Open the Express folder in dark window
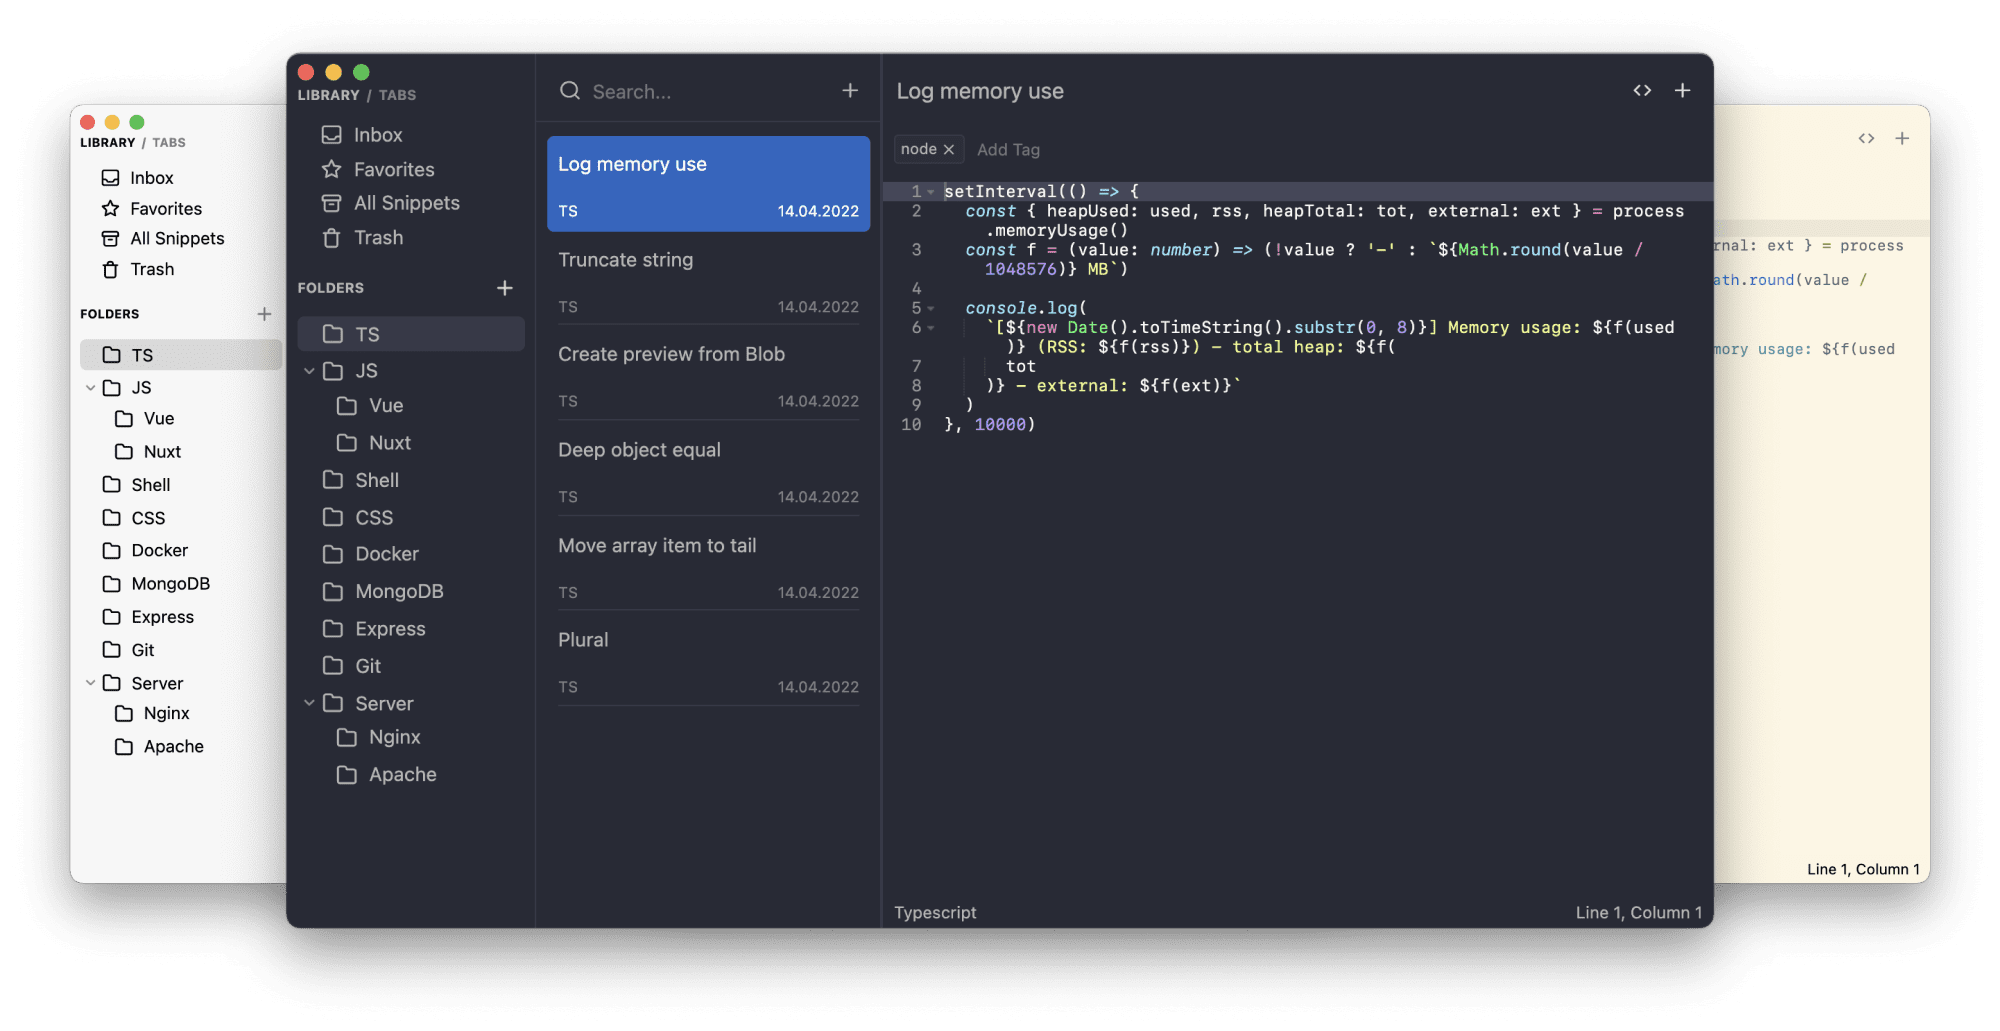2000x1031 pixels. (x=374, y=629)
